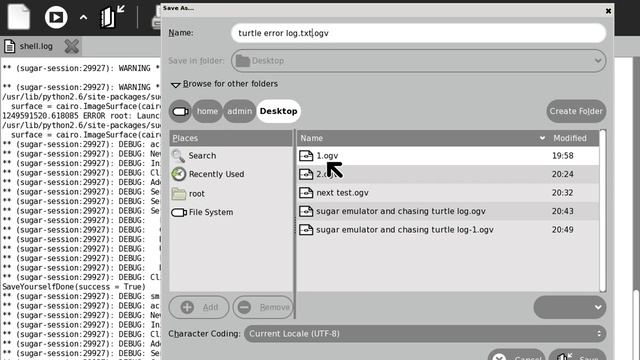Open the file type filter dropdown
The image size is (640, 360).
click(x=569, y=307)
